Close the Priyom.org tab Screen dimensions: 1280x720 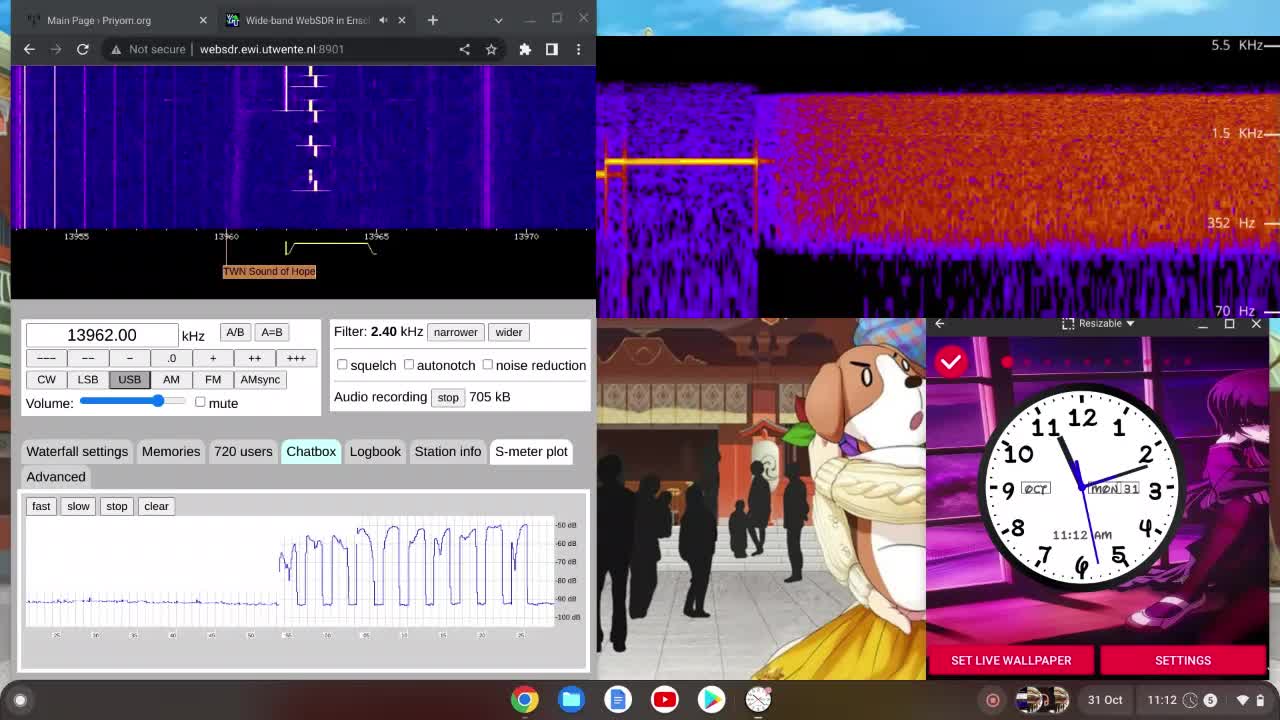point(203,20)
